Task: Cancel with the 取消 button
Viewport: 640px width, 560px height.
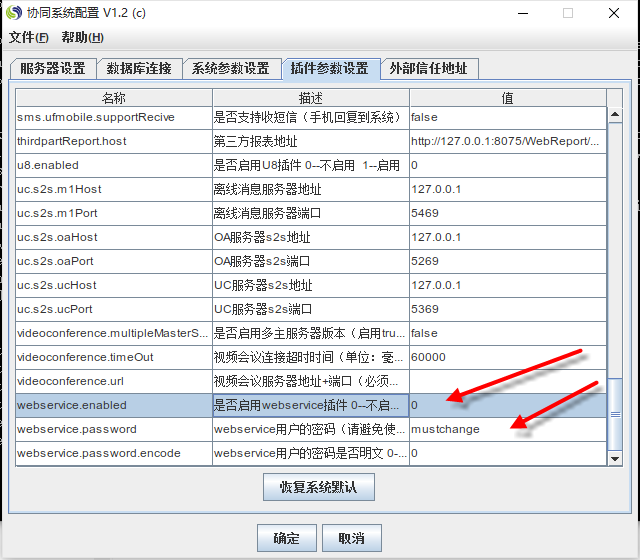Action: 352,538
